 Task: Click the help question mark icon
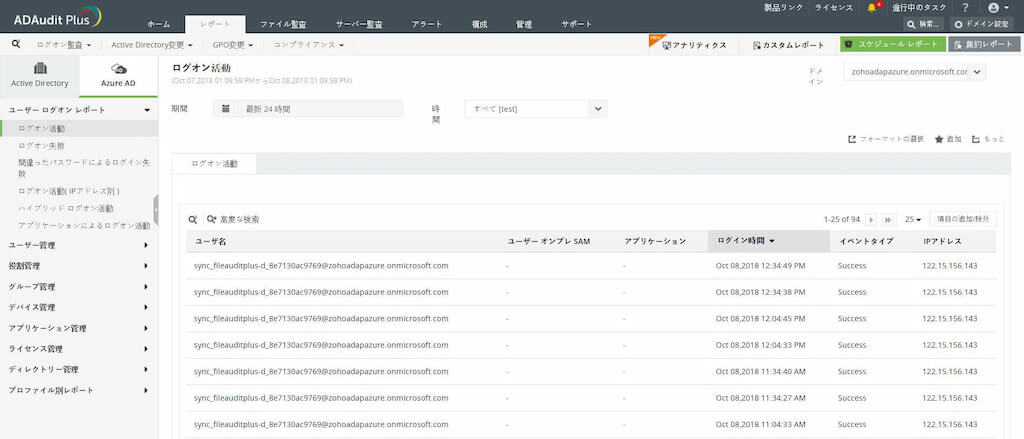click(966, 7)
